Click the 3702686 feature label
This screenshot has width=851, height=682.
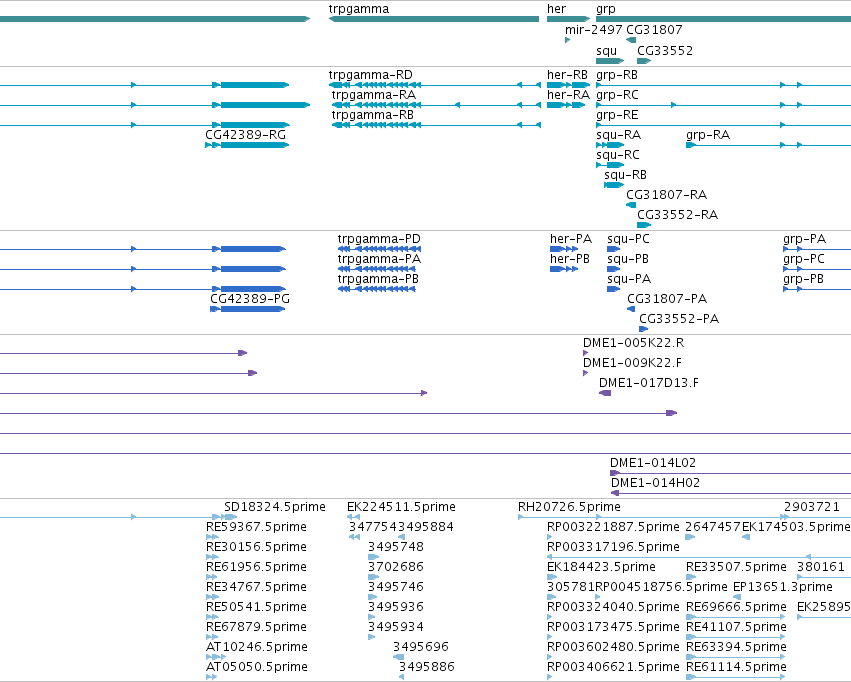[396, 567]
